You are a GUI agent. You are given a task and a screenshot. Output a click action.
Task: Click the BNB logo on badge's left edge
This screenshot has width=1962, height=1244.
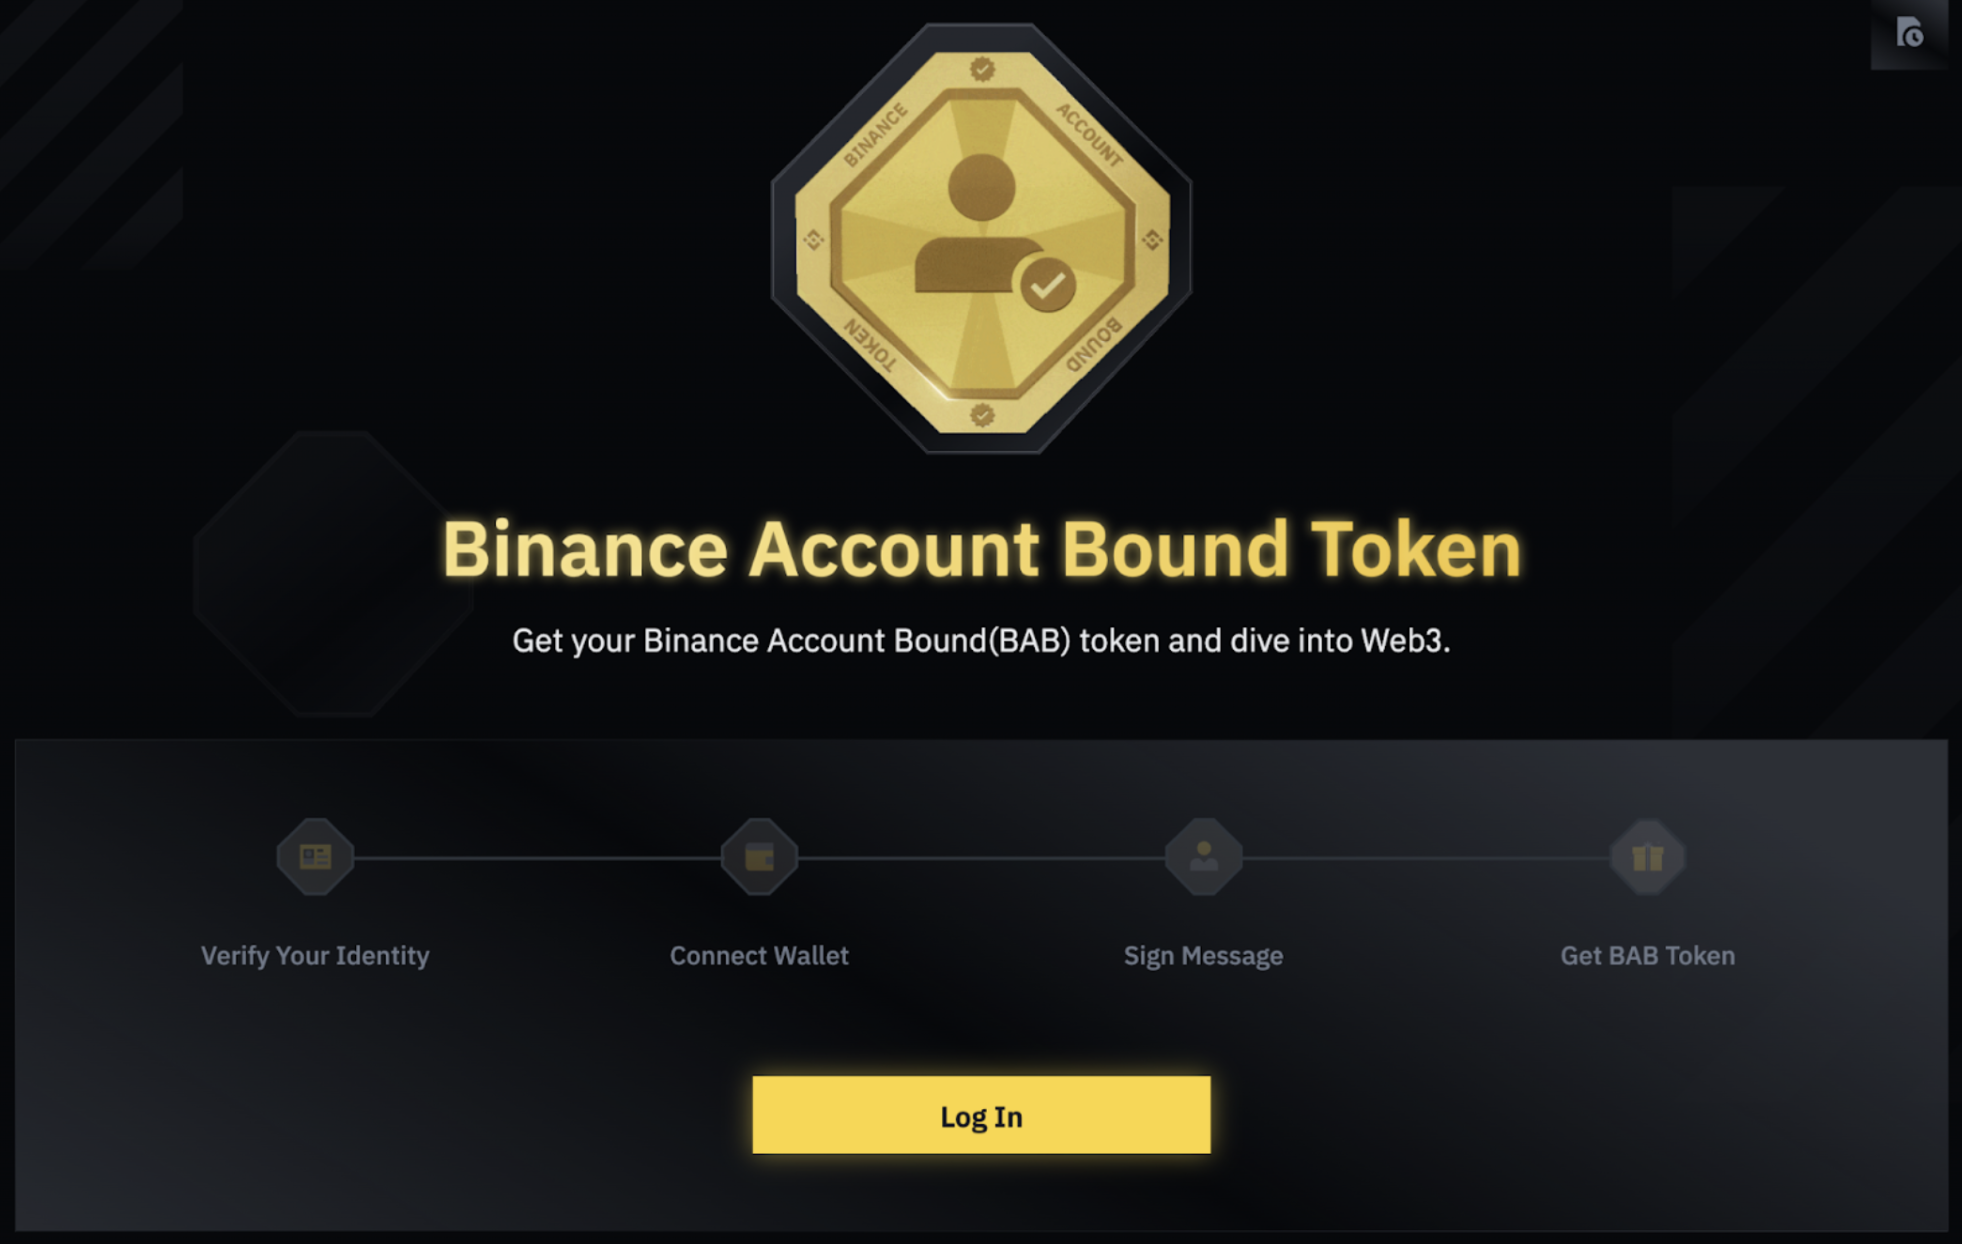(x=813, y=240)
